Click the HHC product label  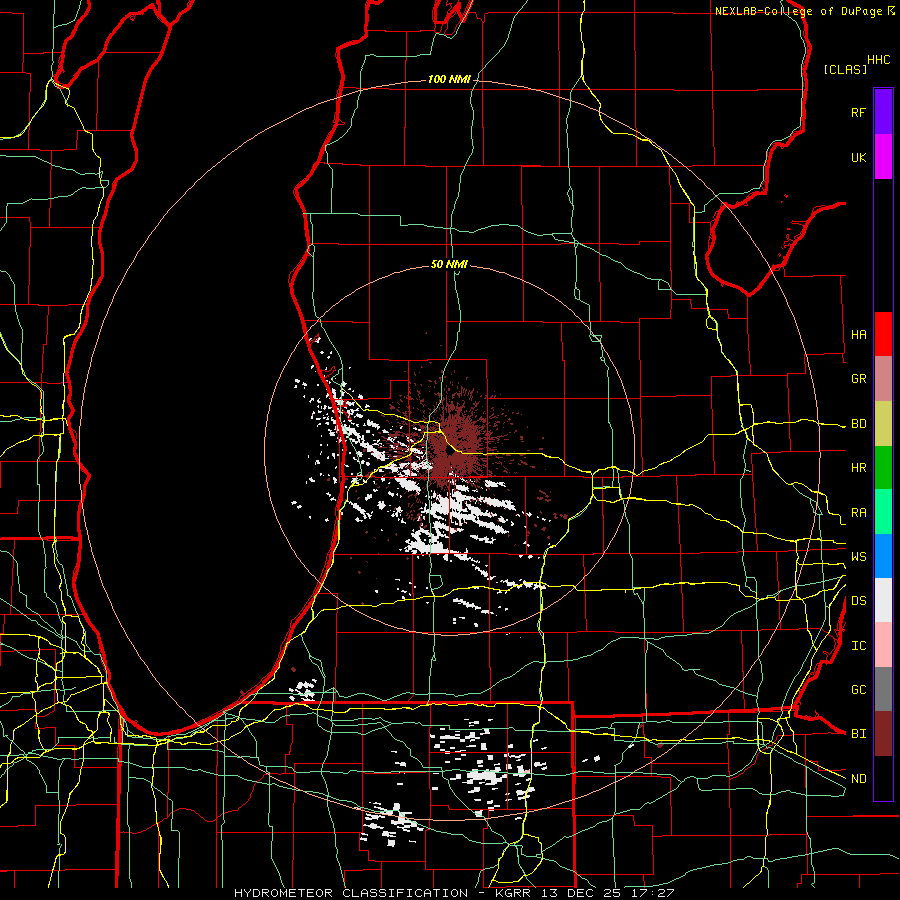pos(879,60)
